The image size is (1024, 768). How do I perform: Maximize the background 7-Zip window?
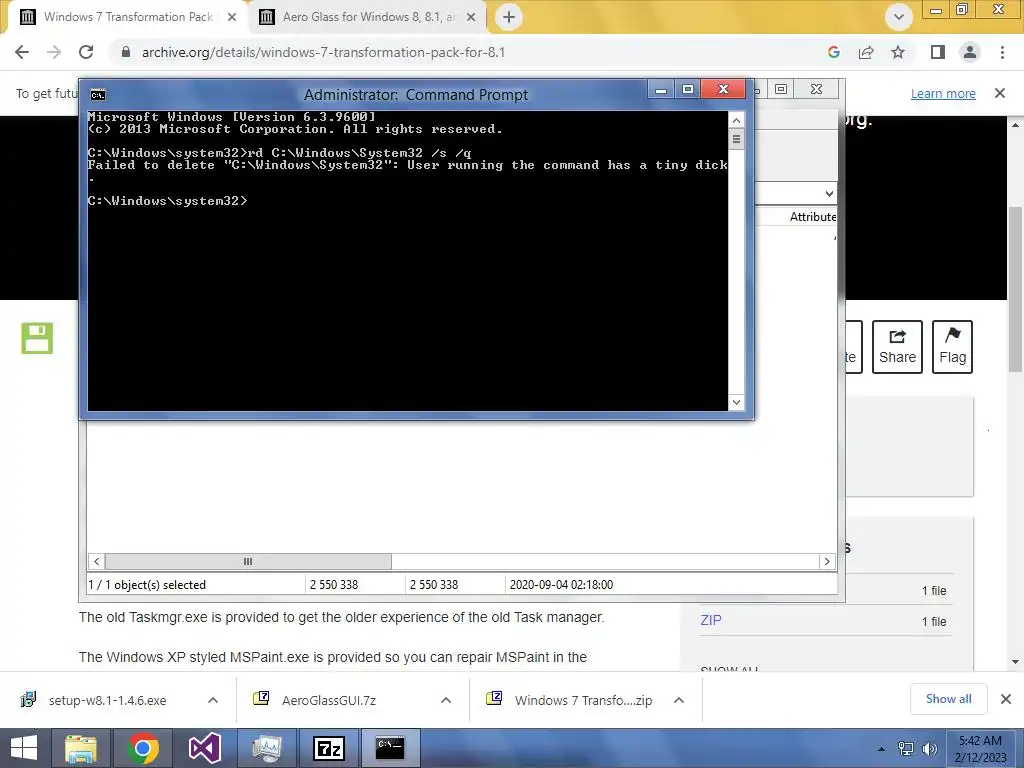tap(781, 89)
